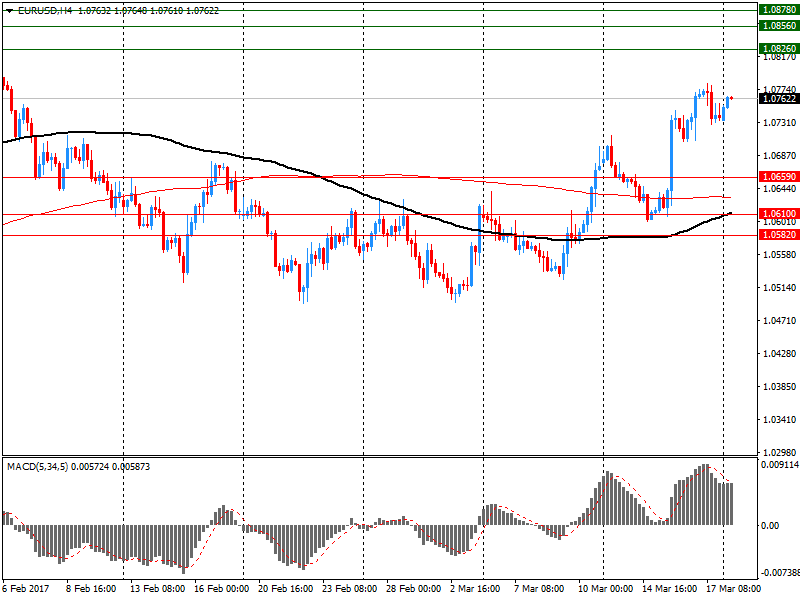Select the 1.06590 red level label

coord(779,177)
